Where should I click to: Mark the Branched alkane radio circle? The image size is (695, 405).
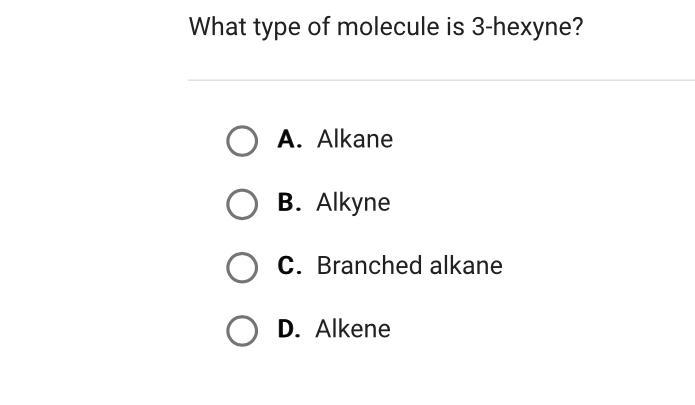[242, 268]
